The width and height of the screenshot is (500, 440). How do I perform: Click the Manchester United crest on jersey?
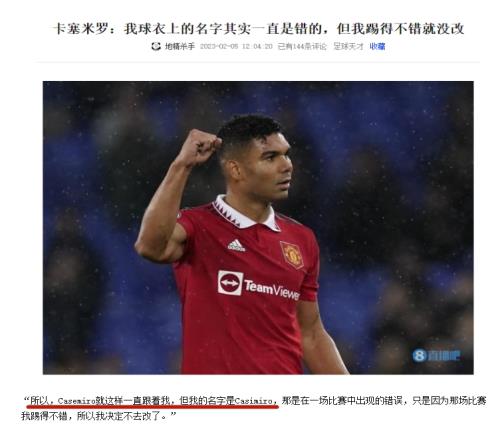click(x=292, y=254)
